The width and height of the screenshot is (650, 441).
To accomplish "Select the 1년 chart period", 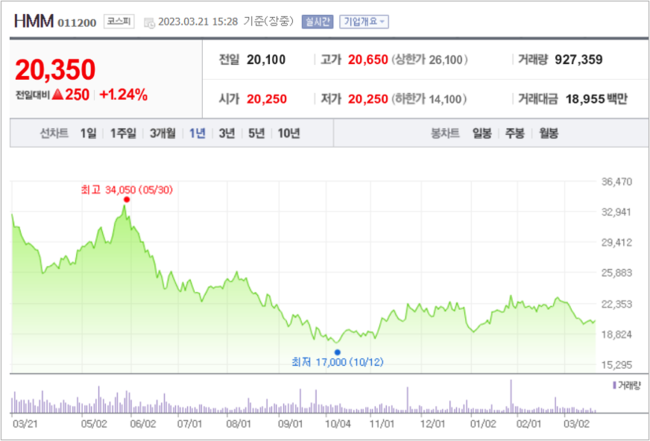I will click(197, 133).
